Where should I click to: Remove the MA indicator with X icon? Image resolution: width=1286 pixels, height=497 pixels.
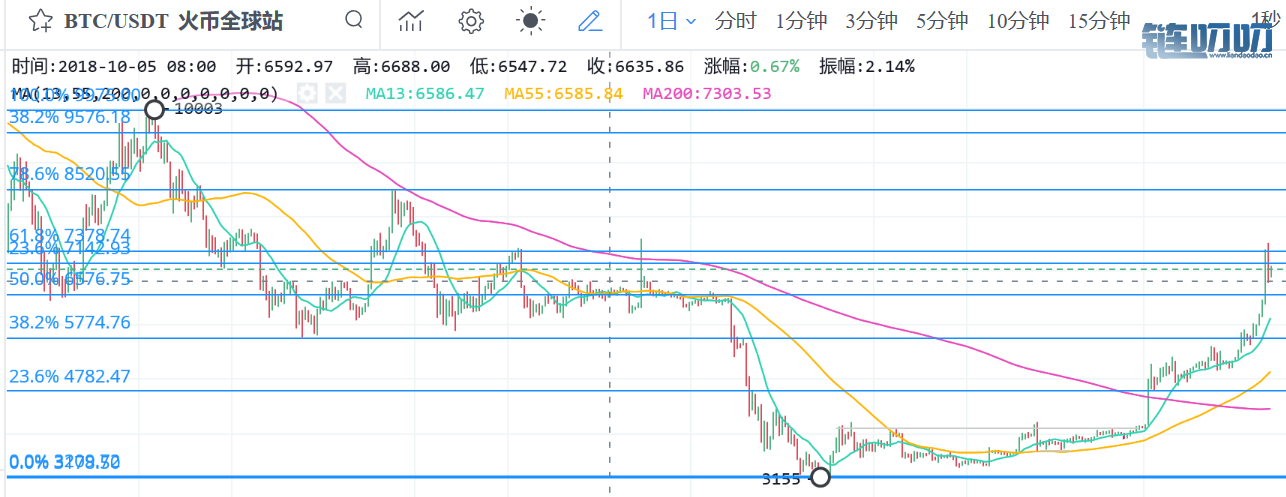pos(335,93)
